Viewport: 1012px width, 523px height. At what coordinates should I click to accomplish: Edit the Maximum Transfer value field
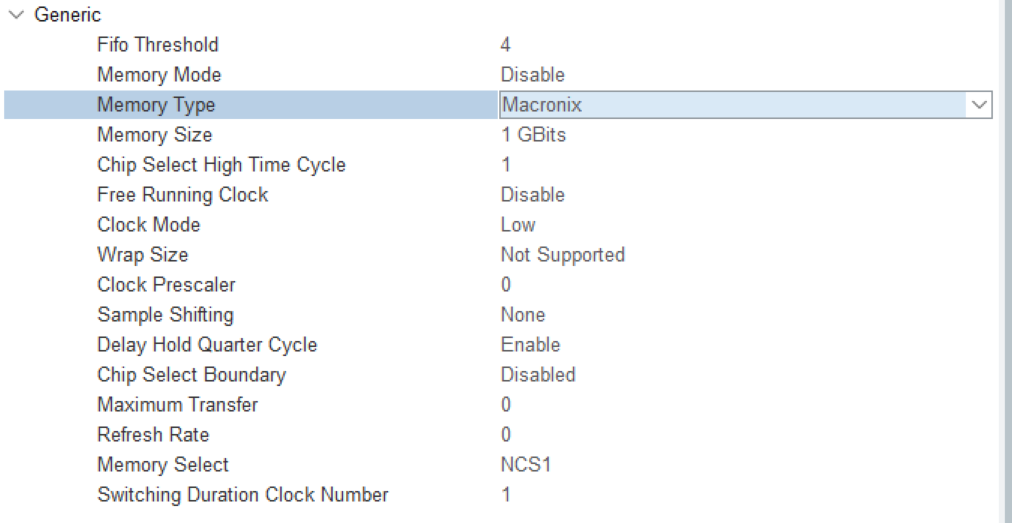(x=506, y=405)
